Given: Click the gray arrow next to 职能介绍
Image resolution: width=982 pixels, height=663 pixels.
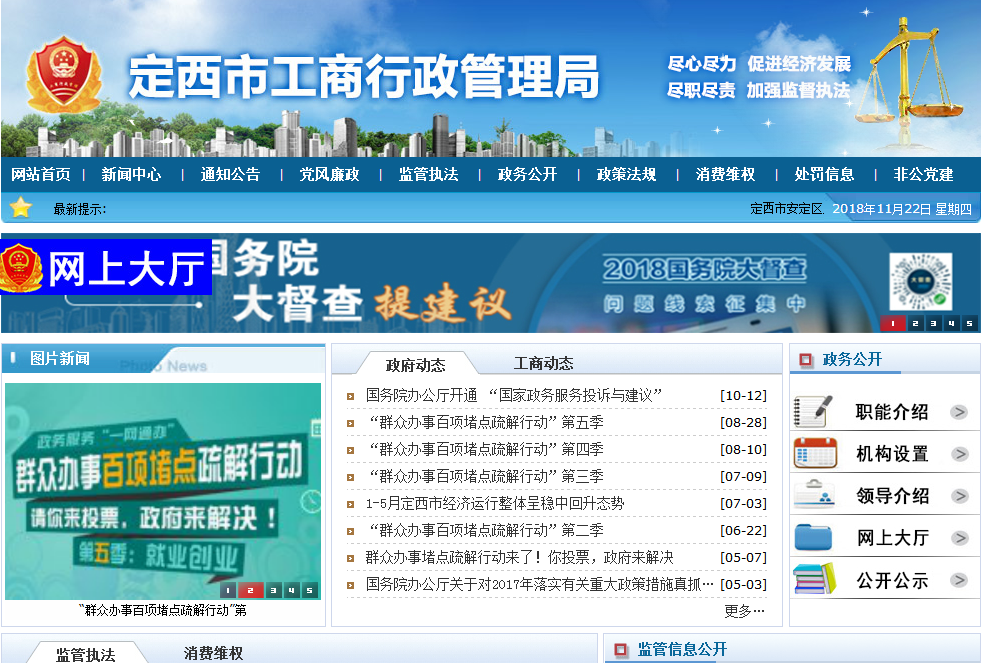Looking at the screenshot, I should click(x=959, y=412).
